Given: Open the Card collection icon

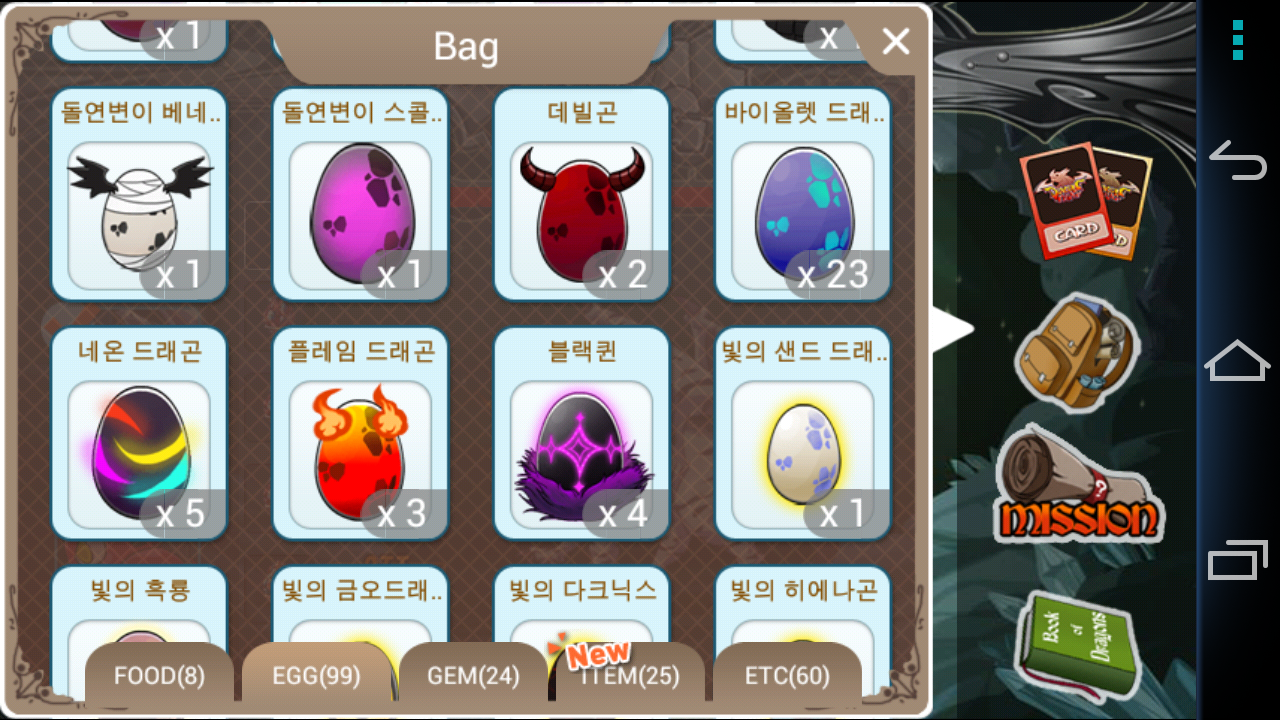Looking at the screenshot, I should coord(1085,200).
